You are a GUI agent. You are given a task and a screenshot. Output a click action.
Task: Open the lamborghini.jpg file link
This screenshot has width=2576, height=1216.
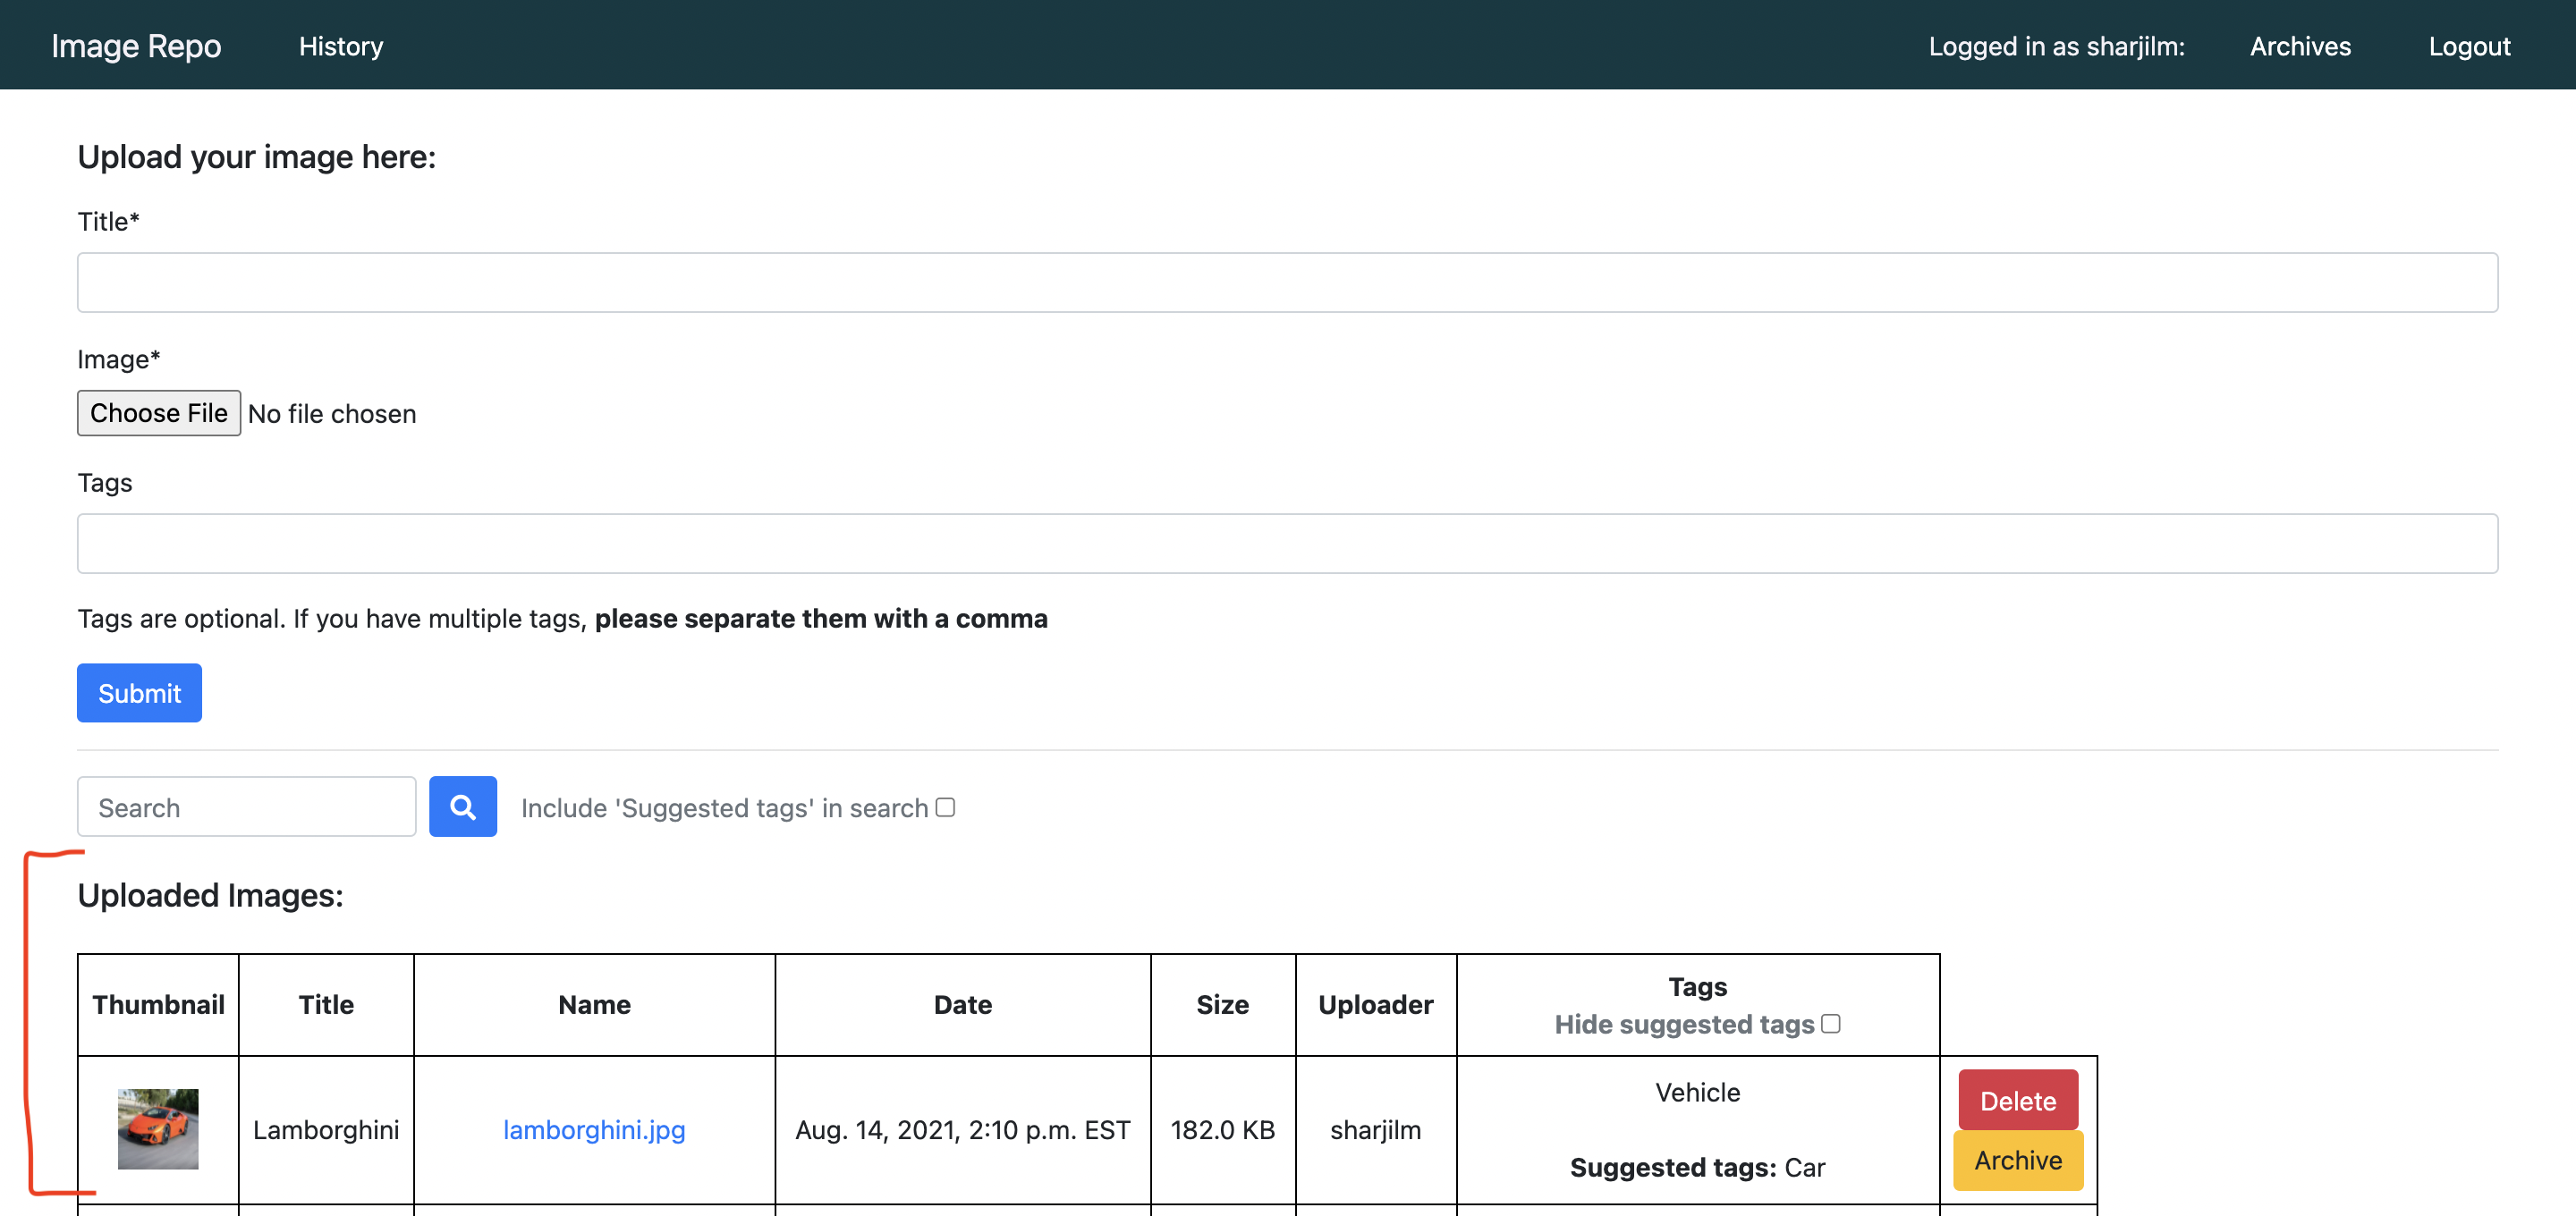click(x=594, y=1129)
